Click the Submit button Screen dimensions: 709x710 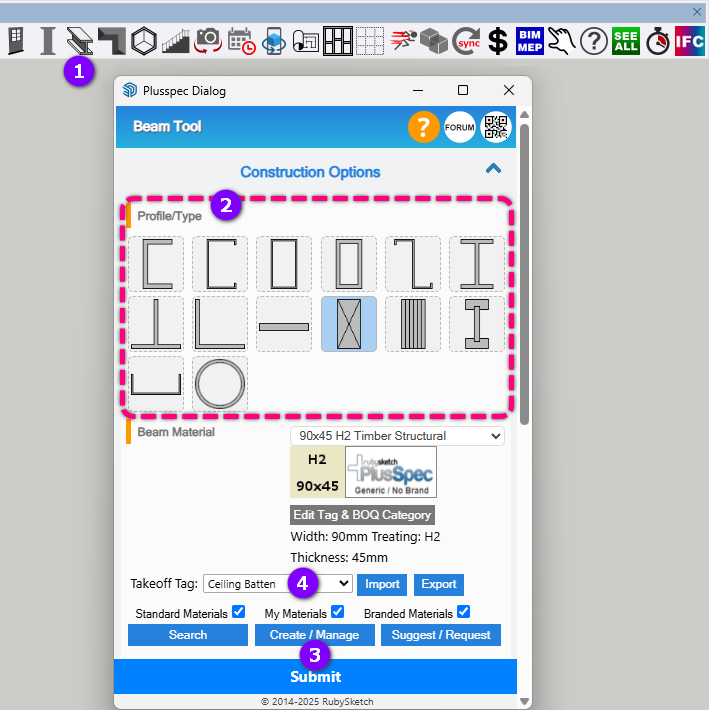(315, 676)
